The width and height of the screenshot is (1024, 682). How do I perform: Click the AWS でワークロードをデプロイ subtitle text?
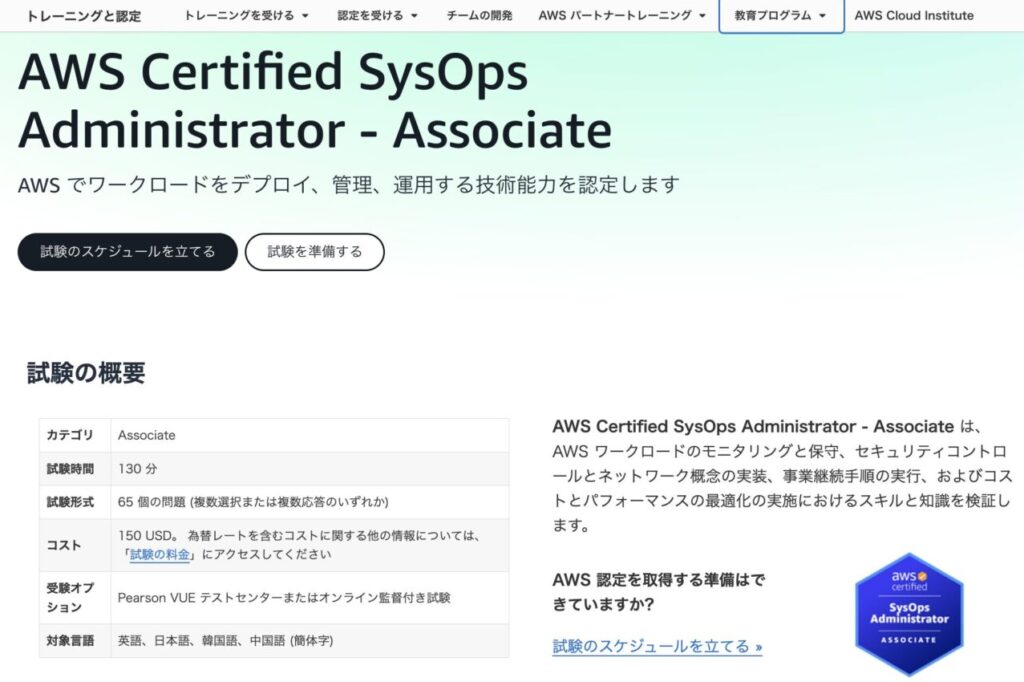click(x=349, y=185)
